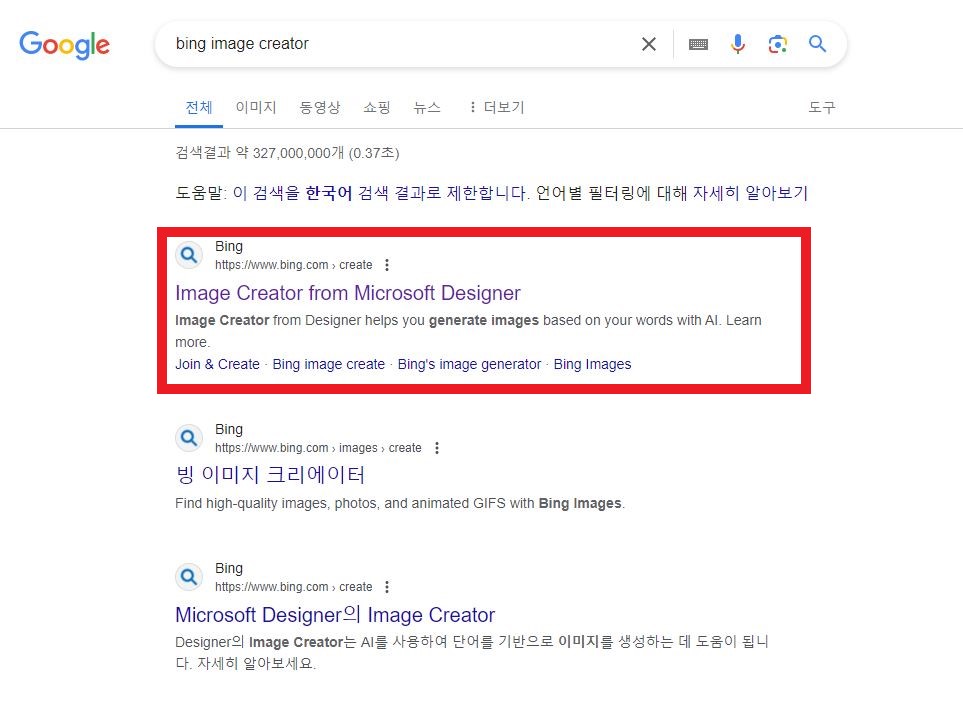Switch to the 이미지 tab
The width and height of the screenshot is (963, 710).
[x=256, y=107]
